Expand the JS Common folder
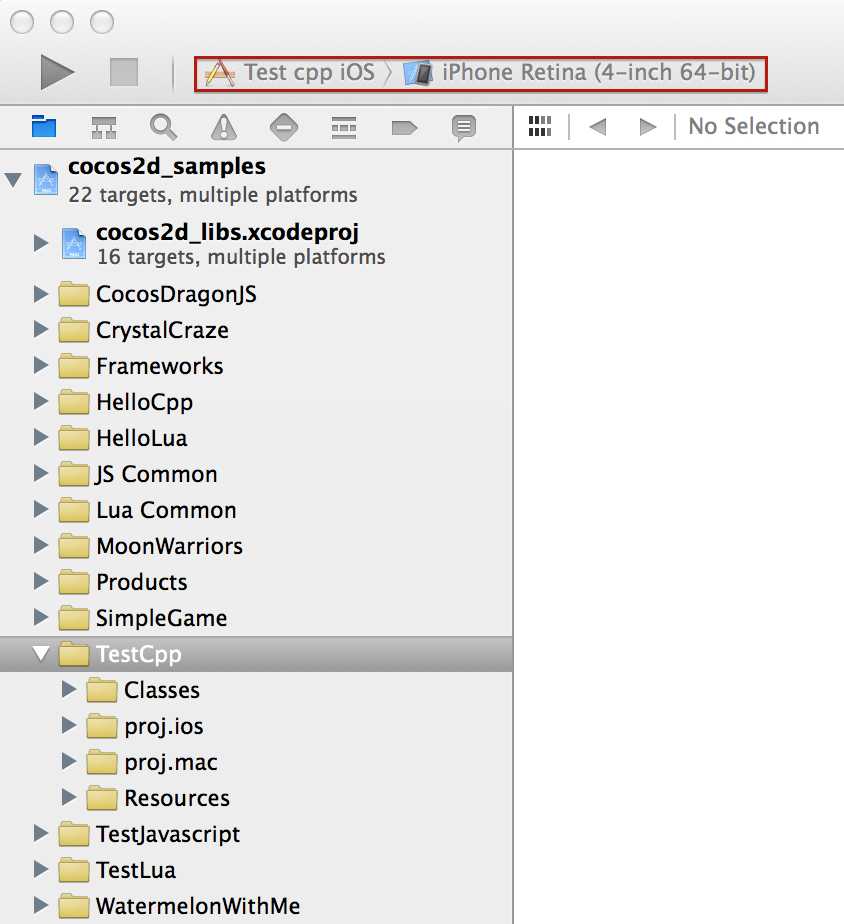This screenshot has height=924, width=844. click(x=41, y=473)
